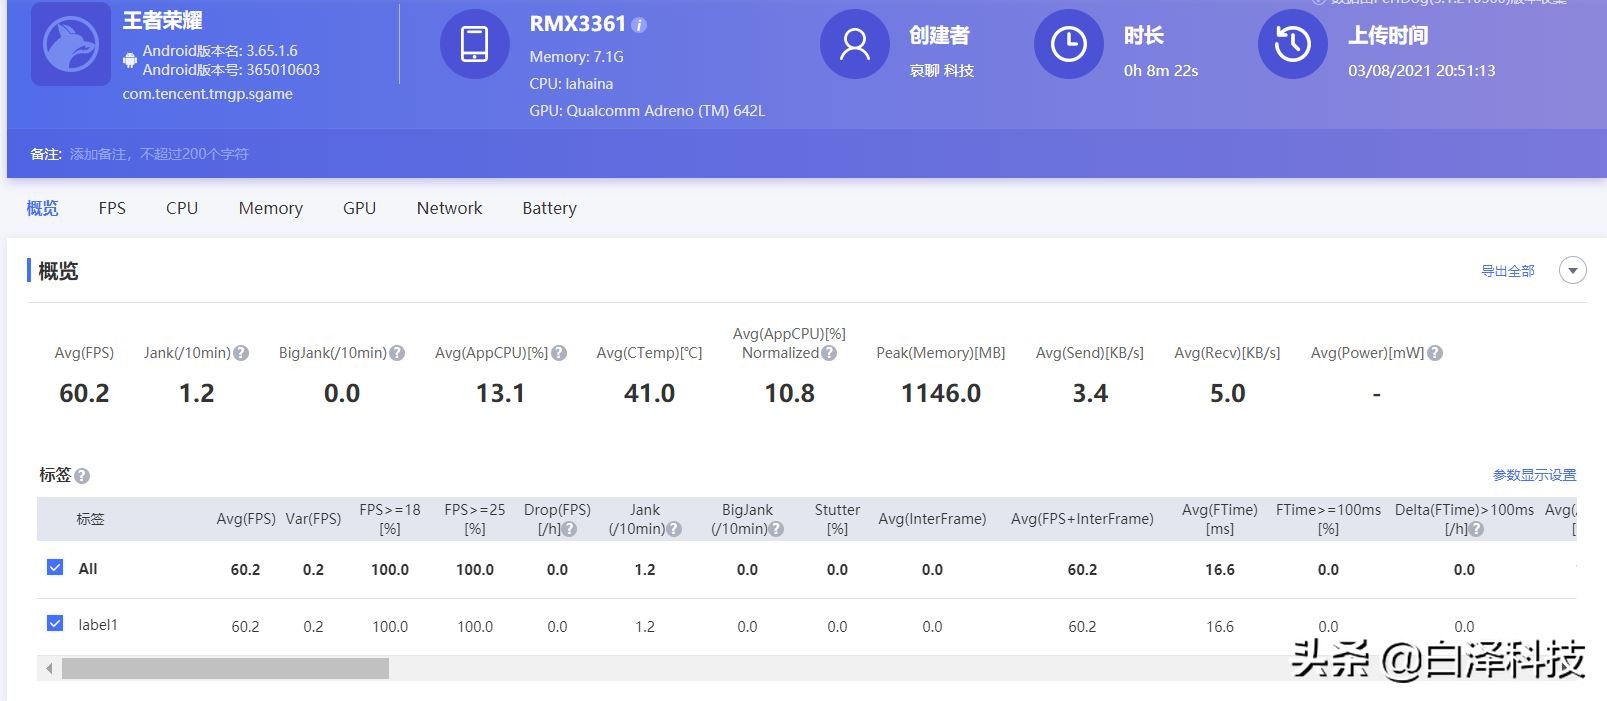This screenshot has height=701, width=1607.
Task: Uncheck the All row checkbox
Action: click(55, 567)
